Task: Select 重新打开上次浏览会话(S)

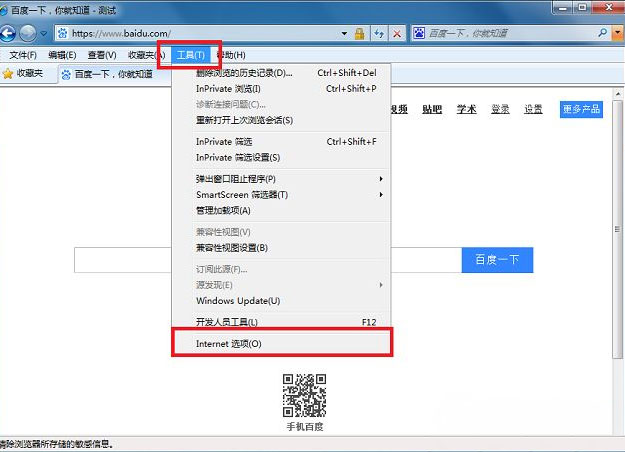Action: 281,120
